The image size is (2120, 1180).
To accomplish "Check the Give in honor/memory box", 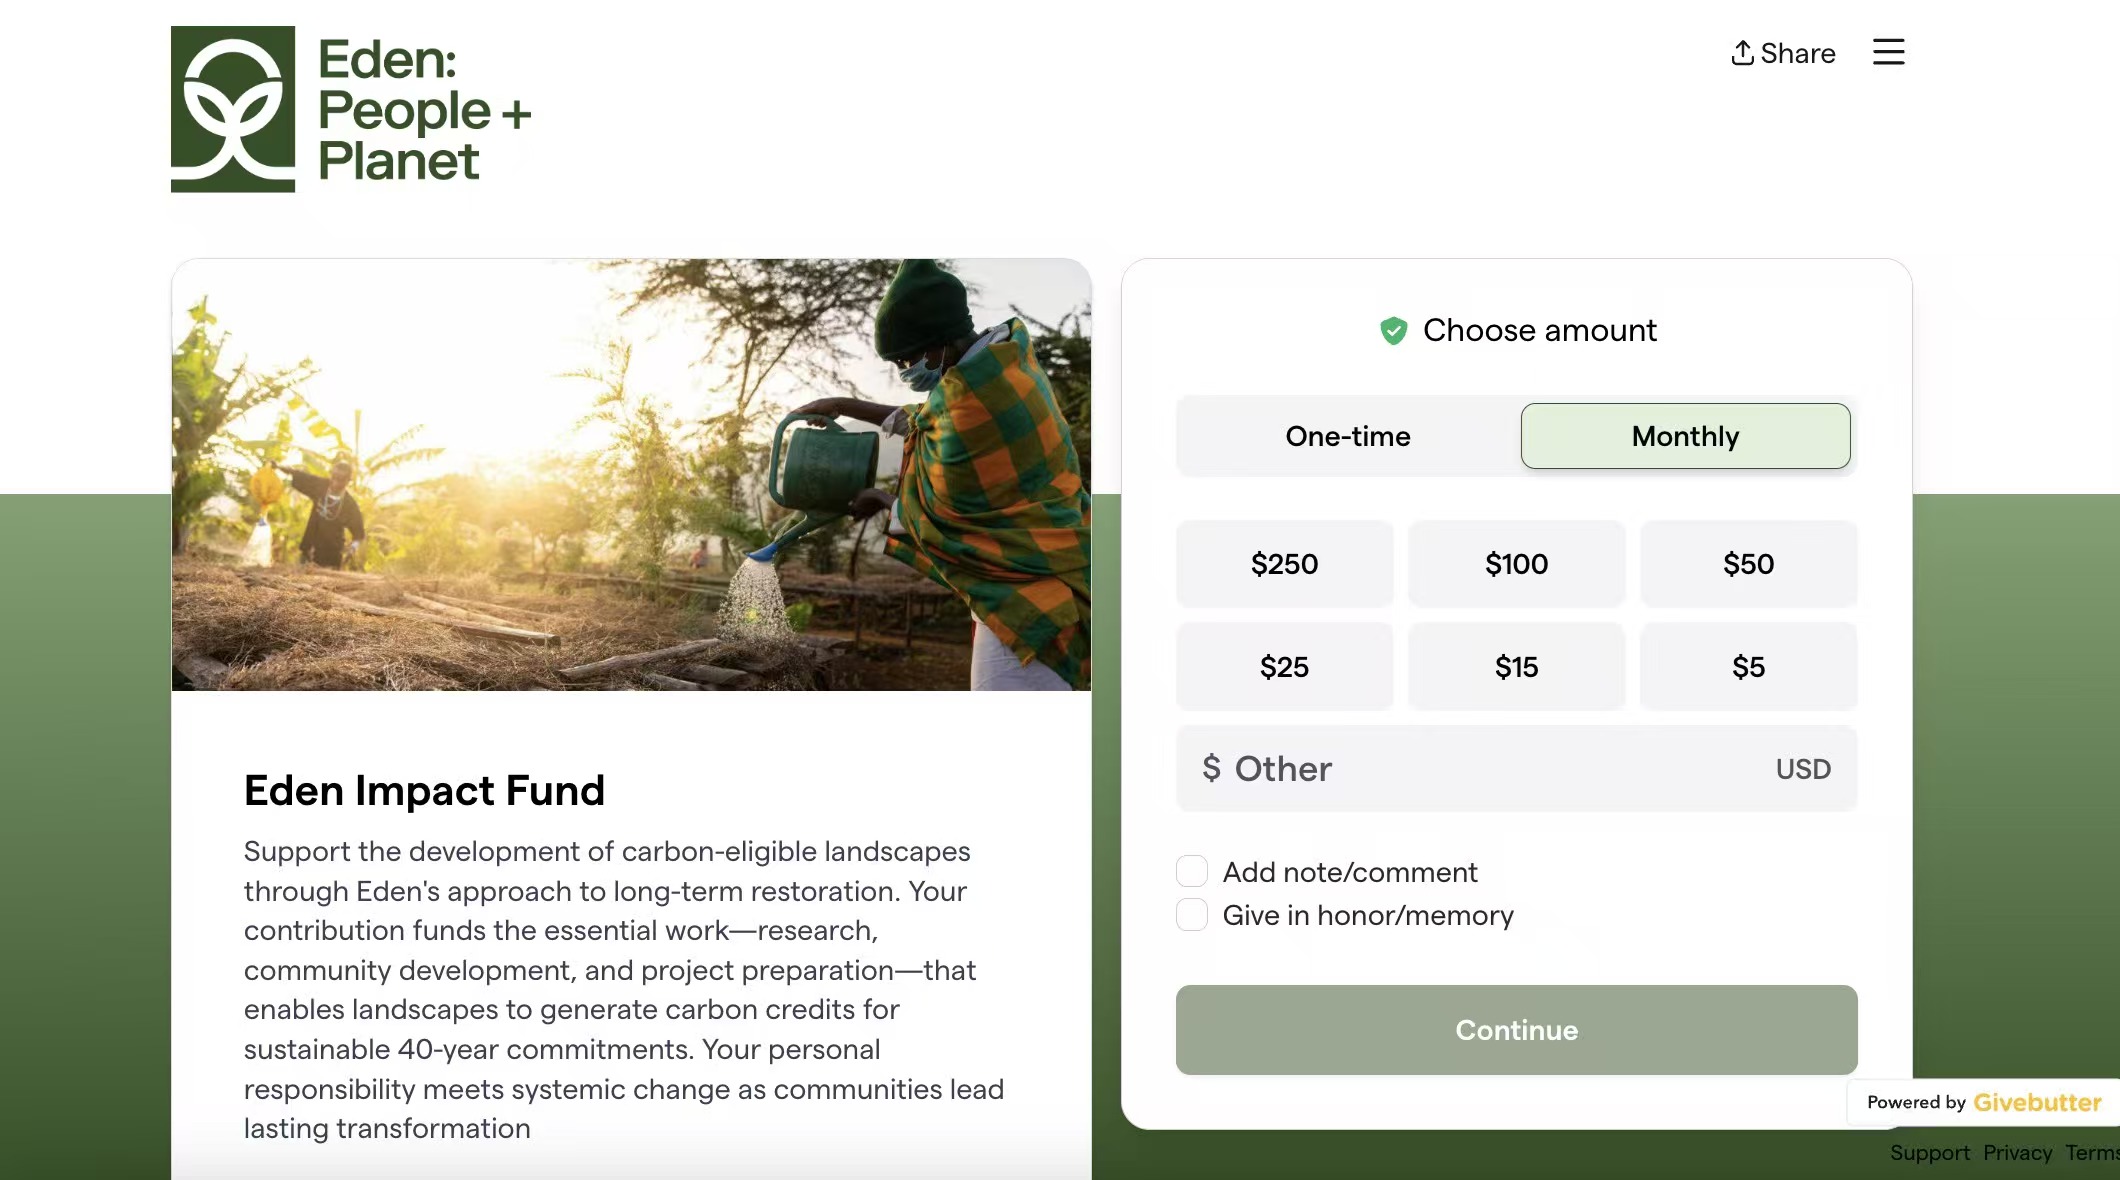I will click(x=1192, y=915).
